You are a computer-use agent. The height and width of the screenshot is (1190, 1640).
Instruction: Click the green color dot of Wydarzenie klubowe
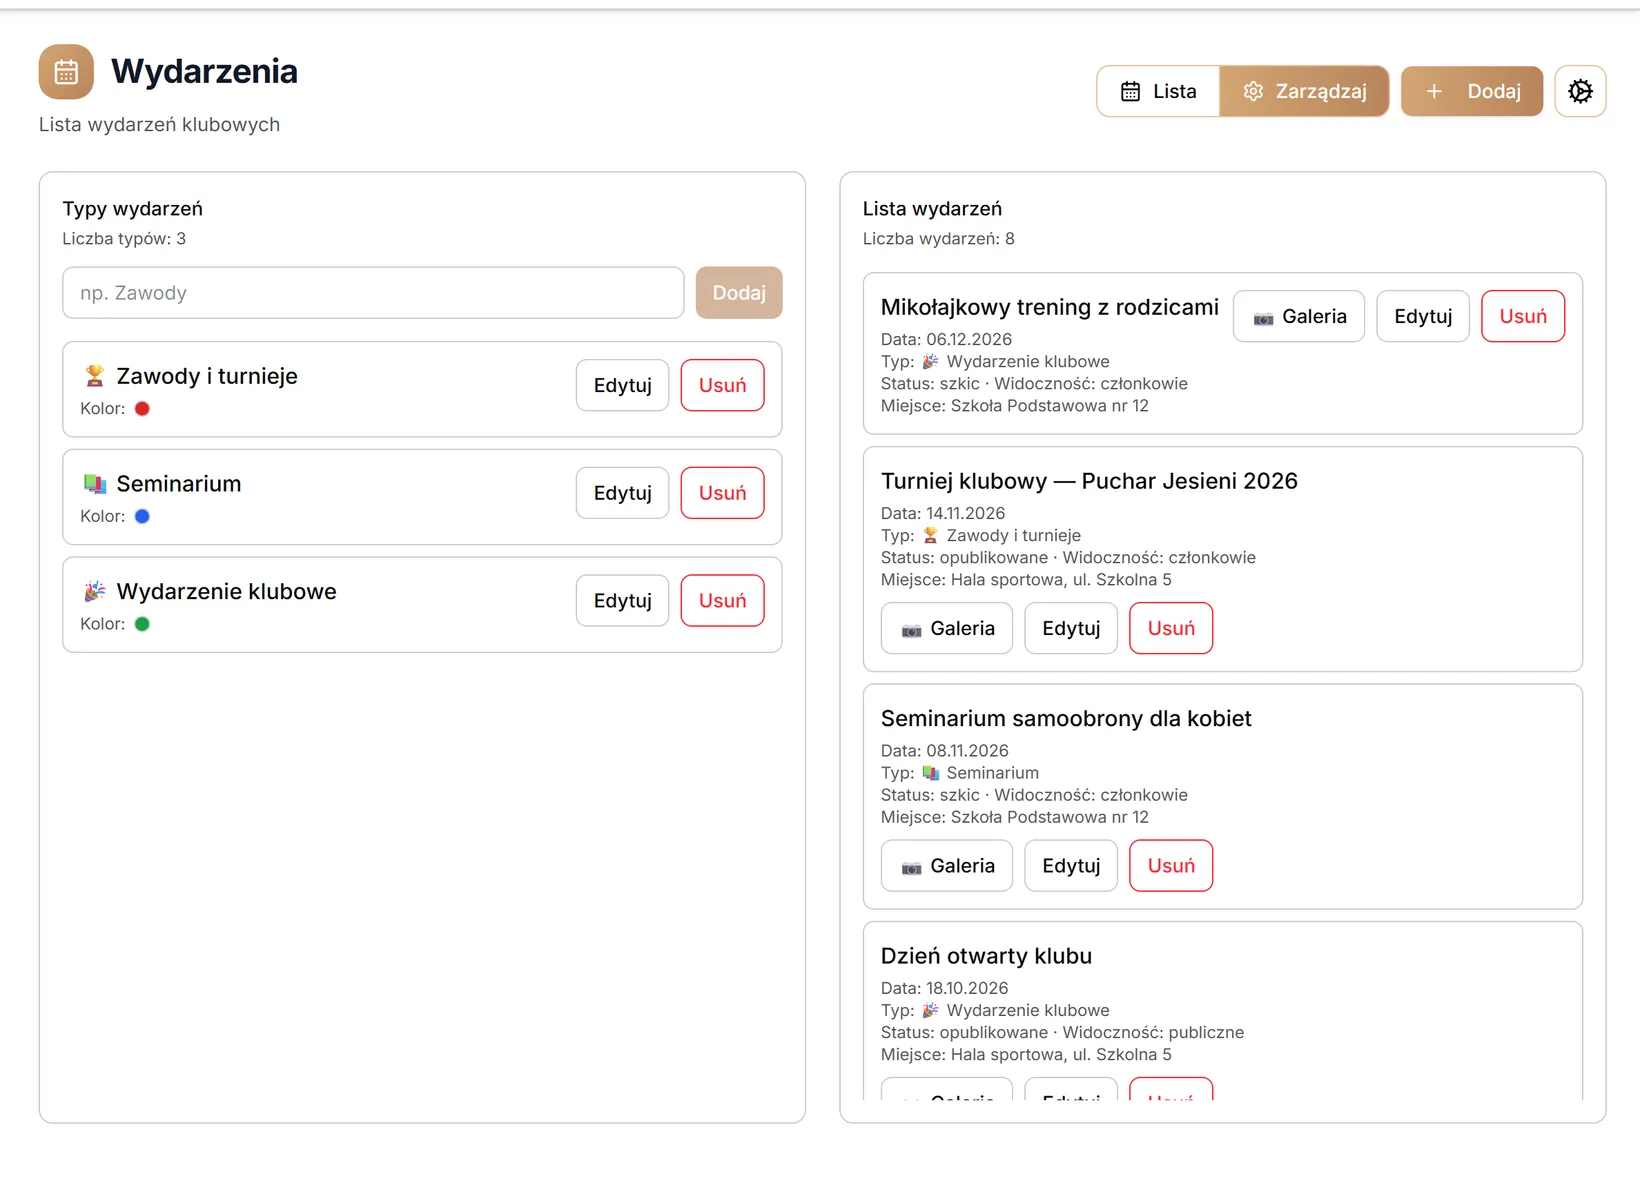[142, 624]
